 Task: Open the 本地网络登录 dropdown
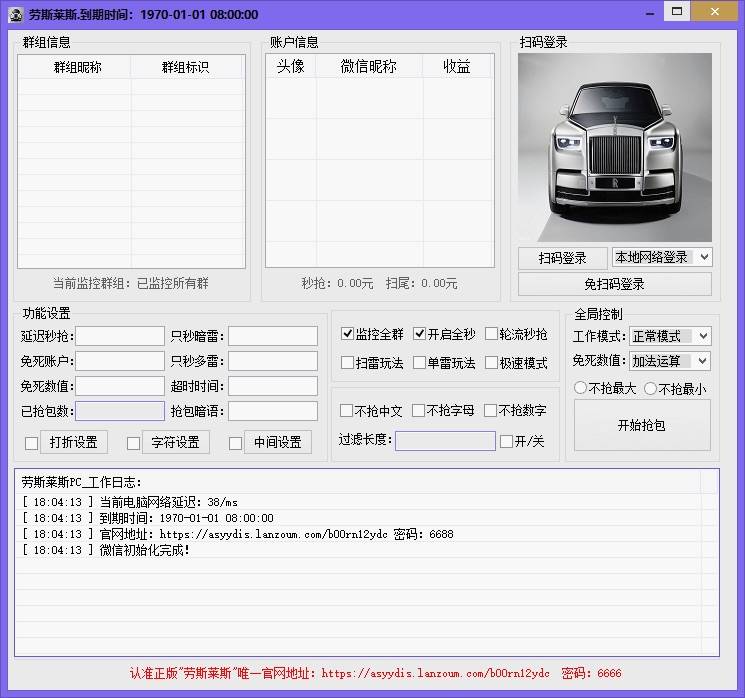click(x=662, y=258)
